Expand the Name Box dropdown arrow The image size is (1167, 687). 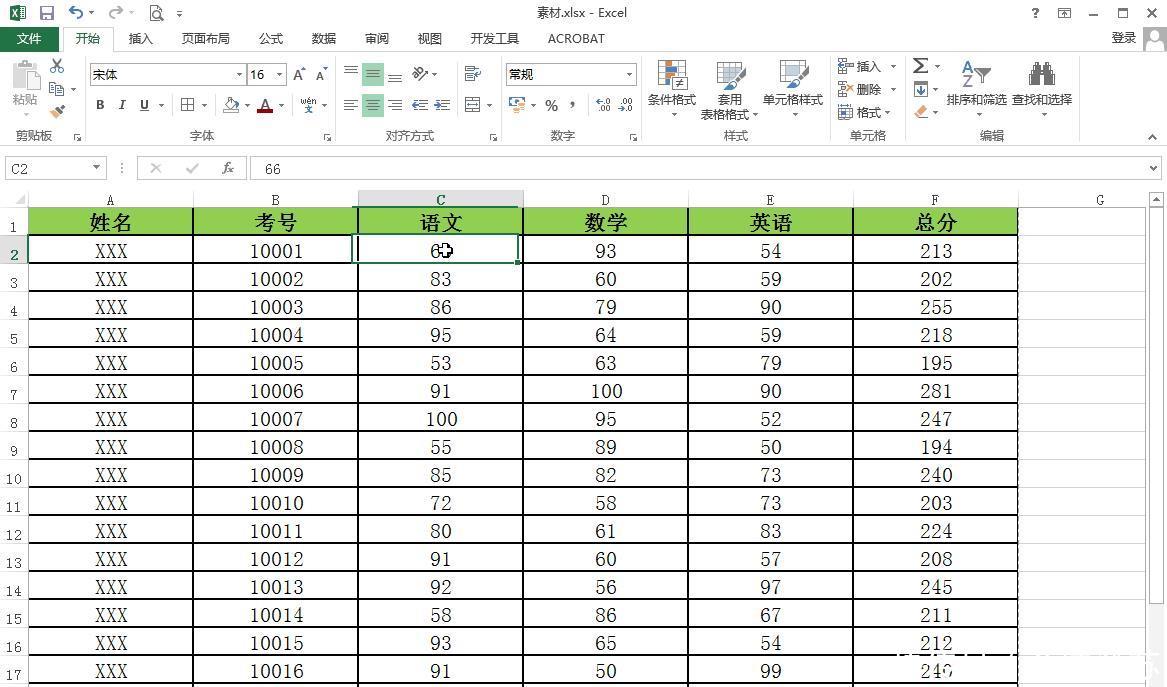(96, 168)
